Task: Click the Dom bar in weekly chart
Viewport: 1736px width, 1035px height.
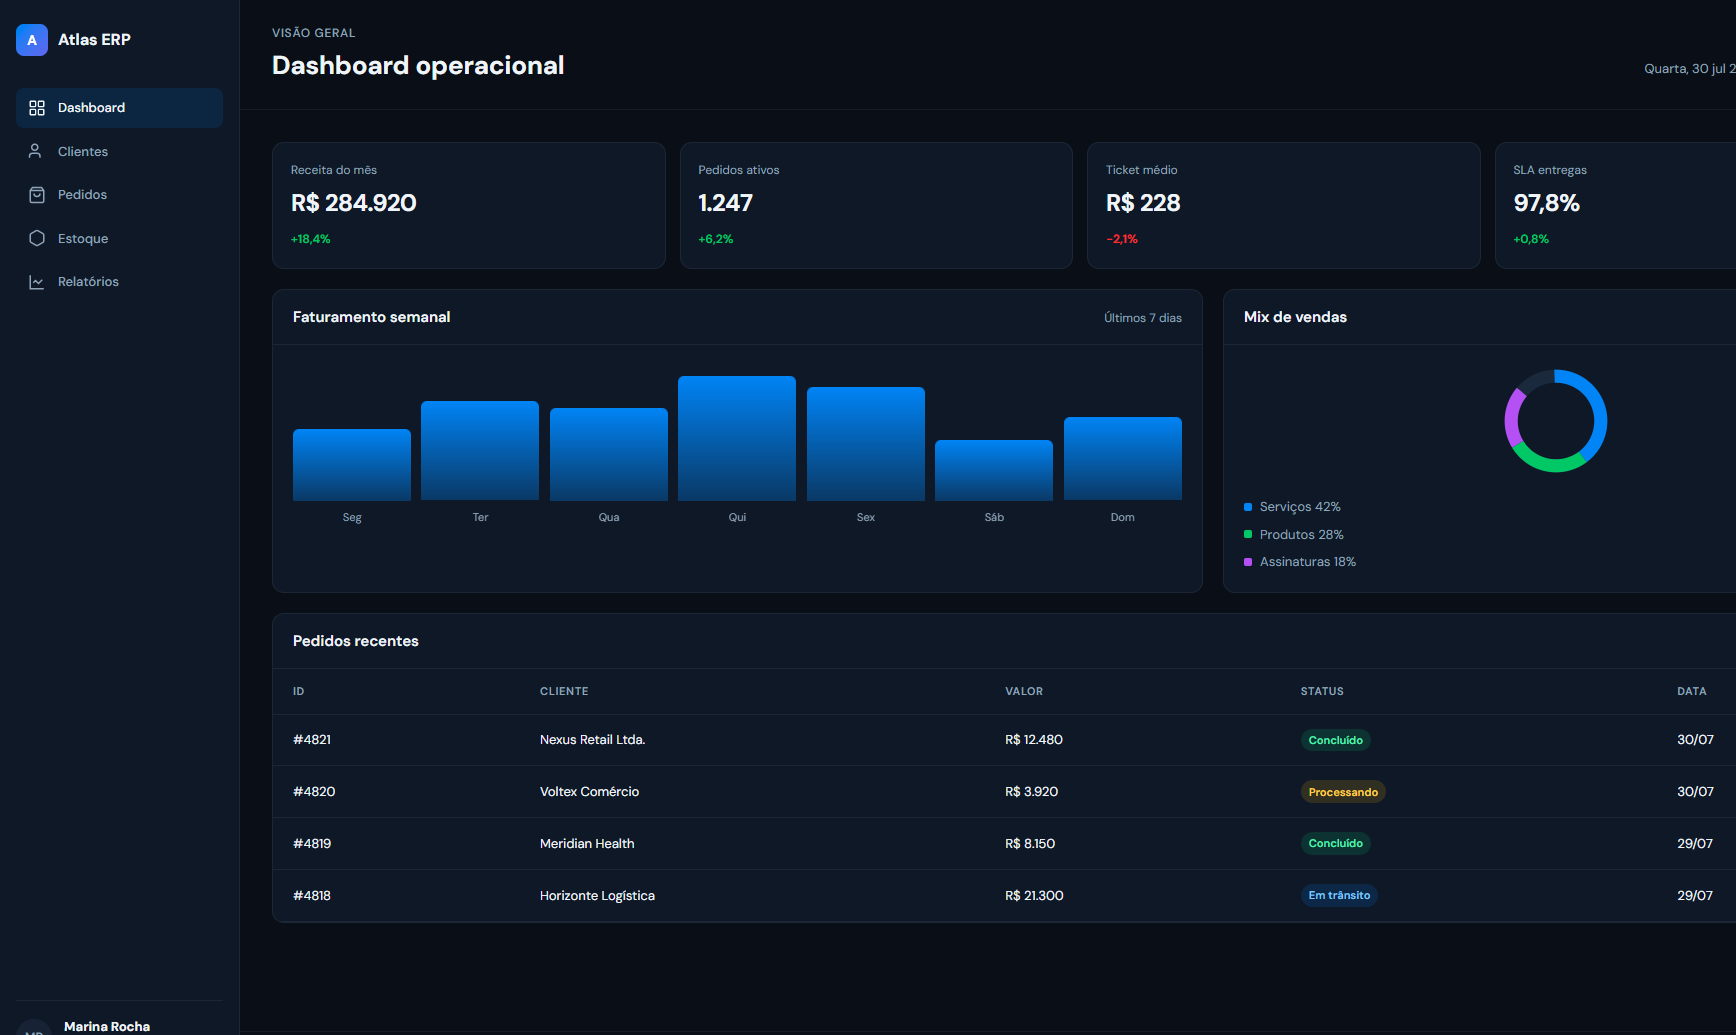Action: 1123,459
